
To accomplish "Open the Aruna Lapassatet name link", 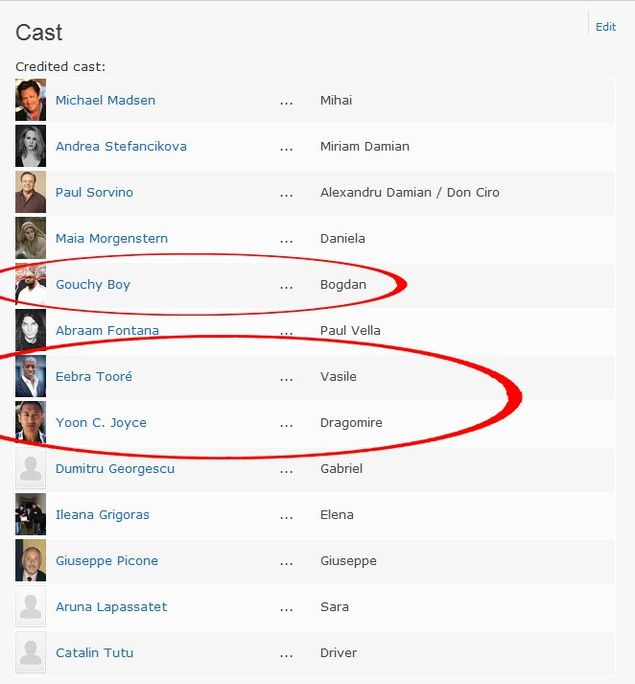I will (111, 607).
